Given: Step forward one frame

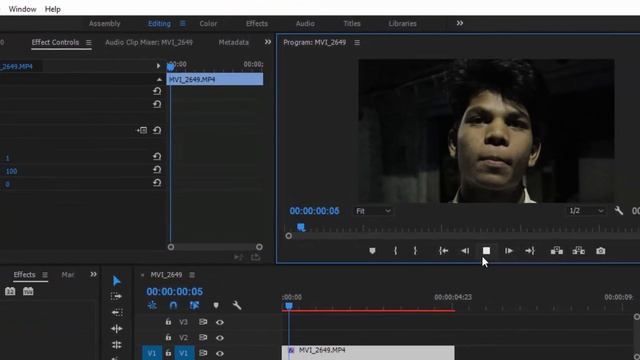Looking at the screenshot, I should (509, 251).
